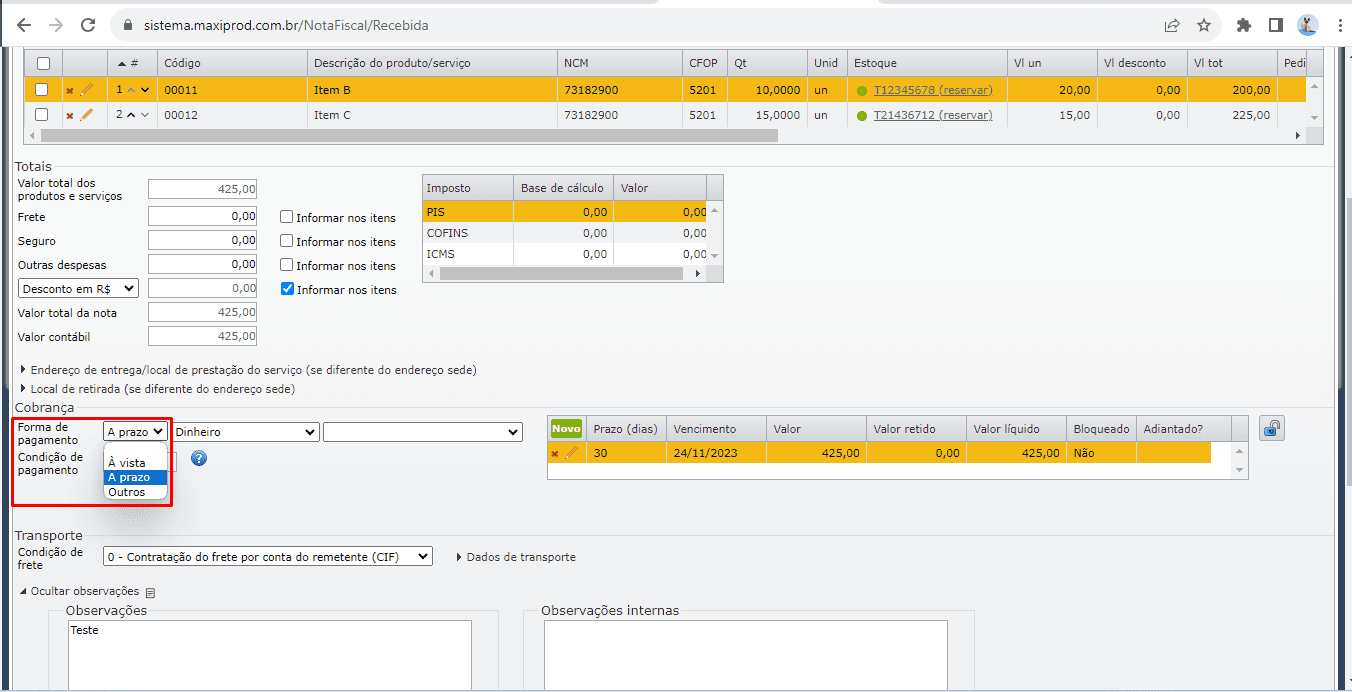Click the items table horizontal scrollbar
This screenshot has height=692, width=1352.
(x=400, y=135)
